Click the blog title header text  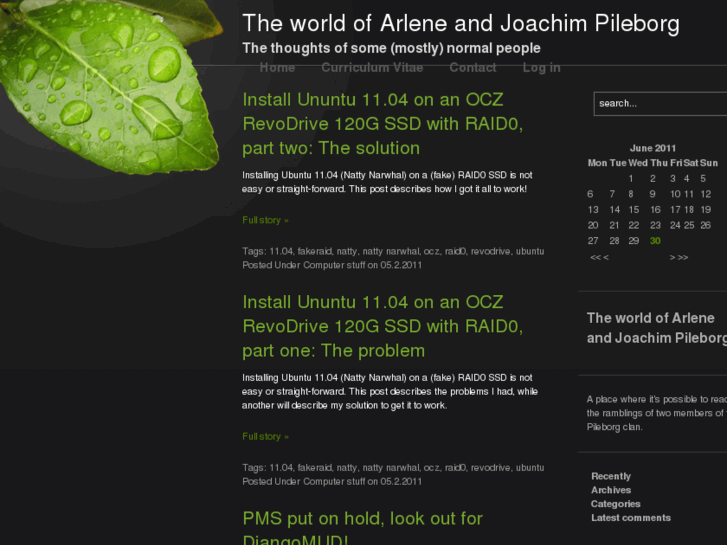pos(461,23)
